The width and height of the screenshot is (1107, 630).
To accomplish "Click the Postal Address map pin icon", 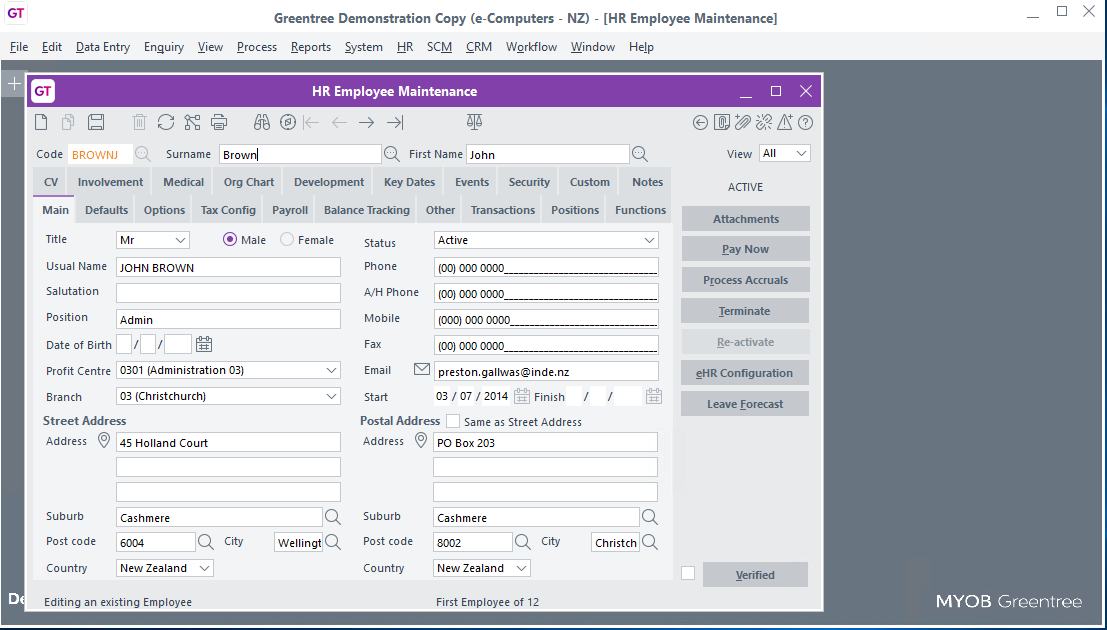I will (421, 441).
